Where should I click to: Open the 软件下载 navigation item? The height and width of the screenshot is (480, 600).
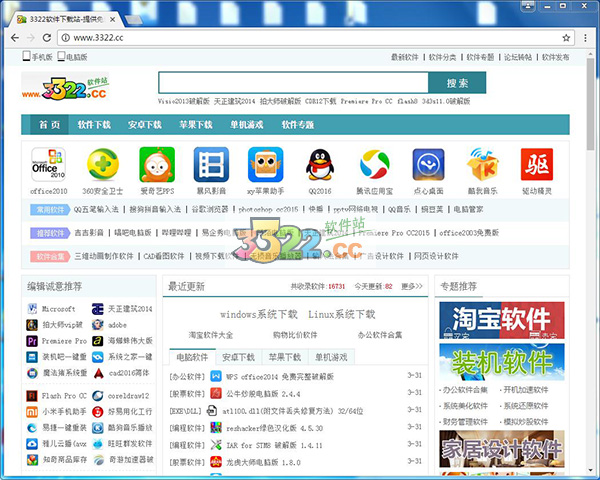click(x=94, y=125)
